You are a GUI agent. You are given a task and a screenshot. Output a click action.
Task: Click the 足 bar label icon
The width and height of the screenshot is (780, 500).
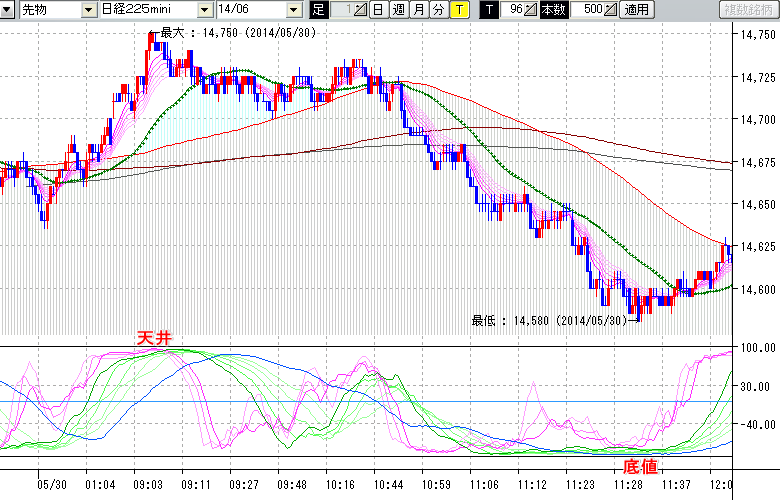tap(319, 10)
